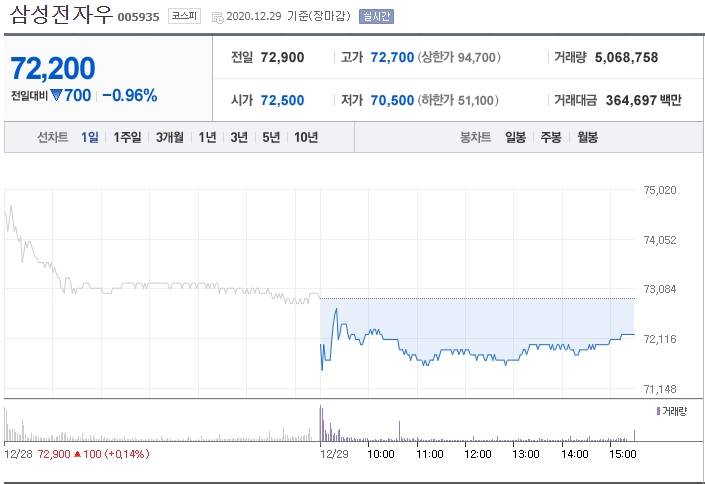
Task: Click the 71,148 y-axis label
Action: [660, 389]
